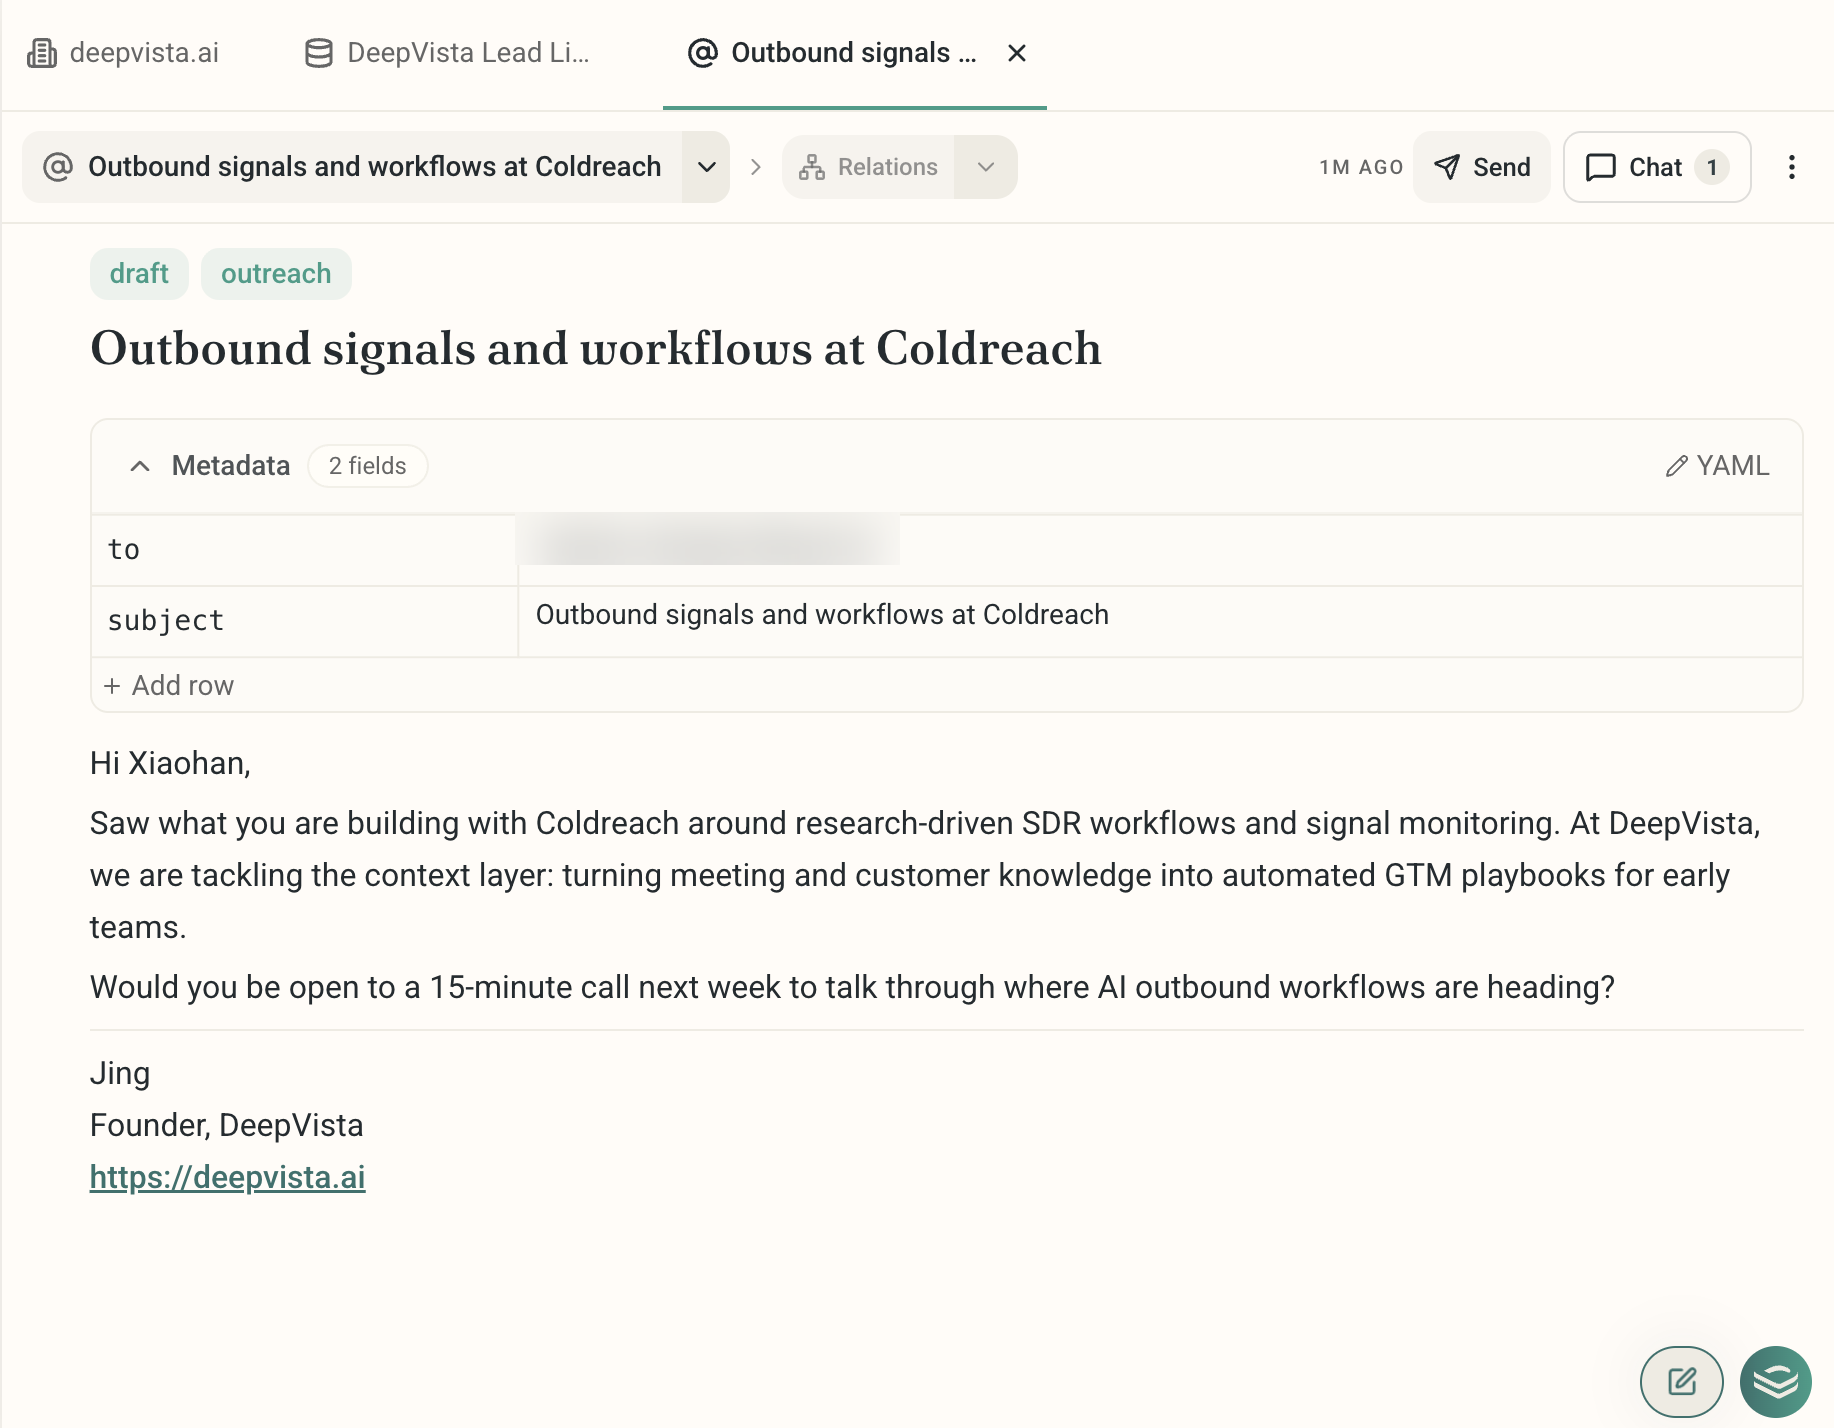Click the '1M AGO' timestamp
Screen dimensions: 1834x1428
(1361, 167)
